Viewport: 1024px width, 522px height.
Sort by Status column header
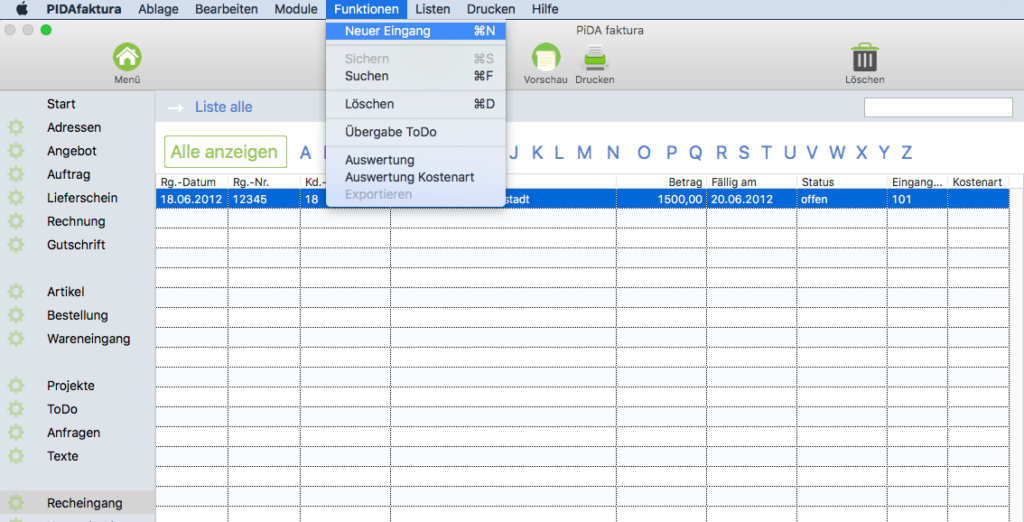pos(842,182)
